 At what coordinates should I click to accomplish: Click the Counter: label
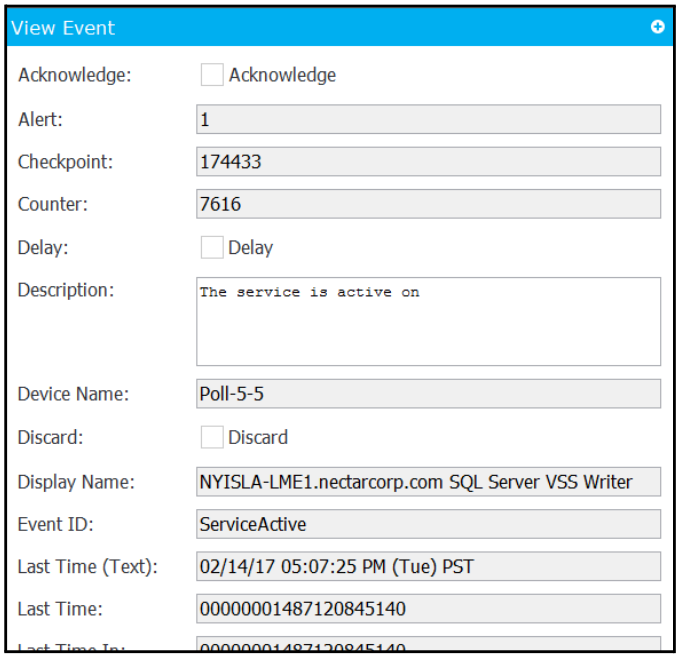click(x=53, y=204)
